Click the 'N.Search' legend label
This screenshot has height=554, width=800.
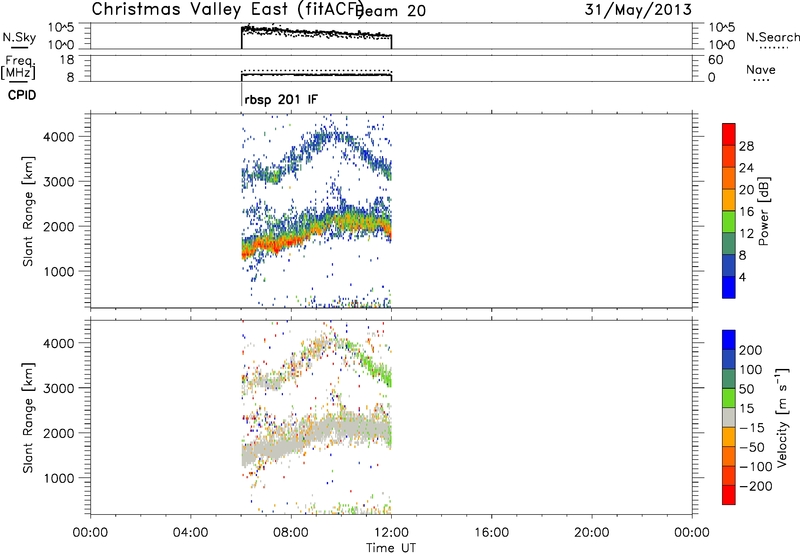772,37
